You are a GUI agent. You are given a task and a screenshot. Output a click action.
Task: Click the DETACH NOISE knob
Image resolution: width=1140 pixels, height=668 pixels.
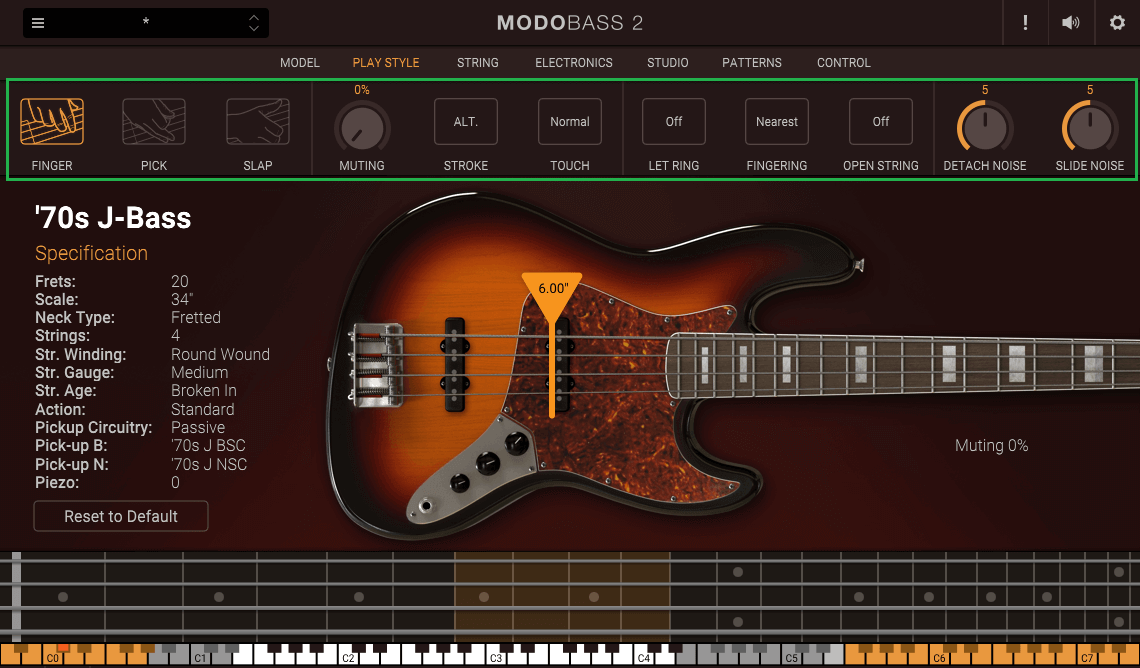tap(985, 128)
